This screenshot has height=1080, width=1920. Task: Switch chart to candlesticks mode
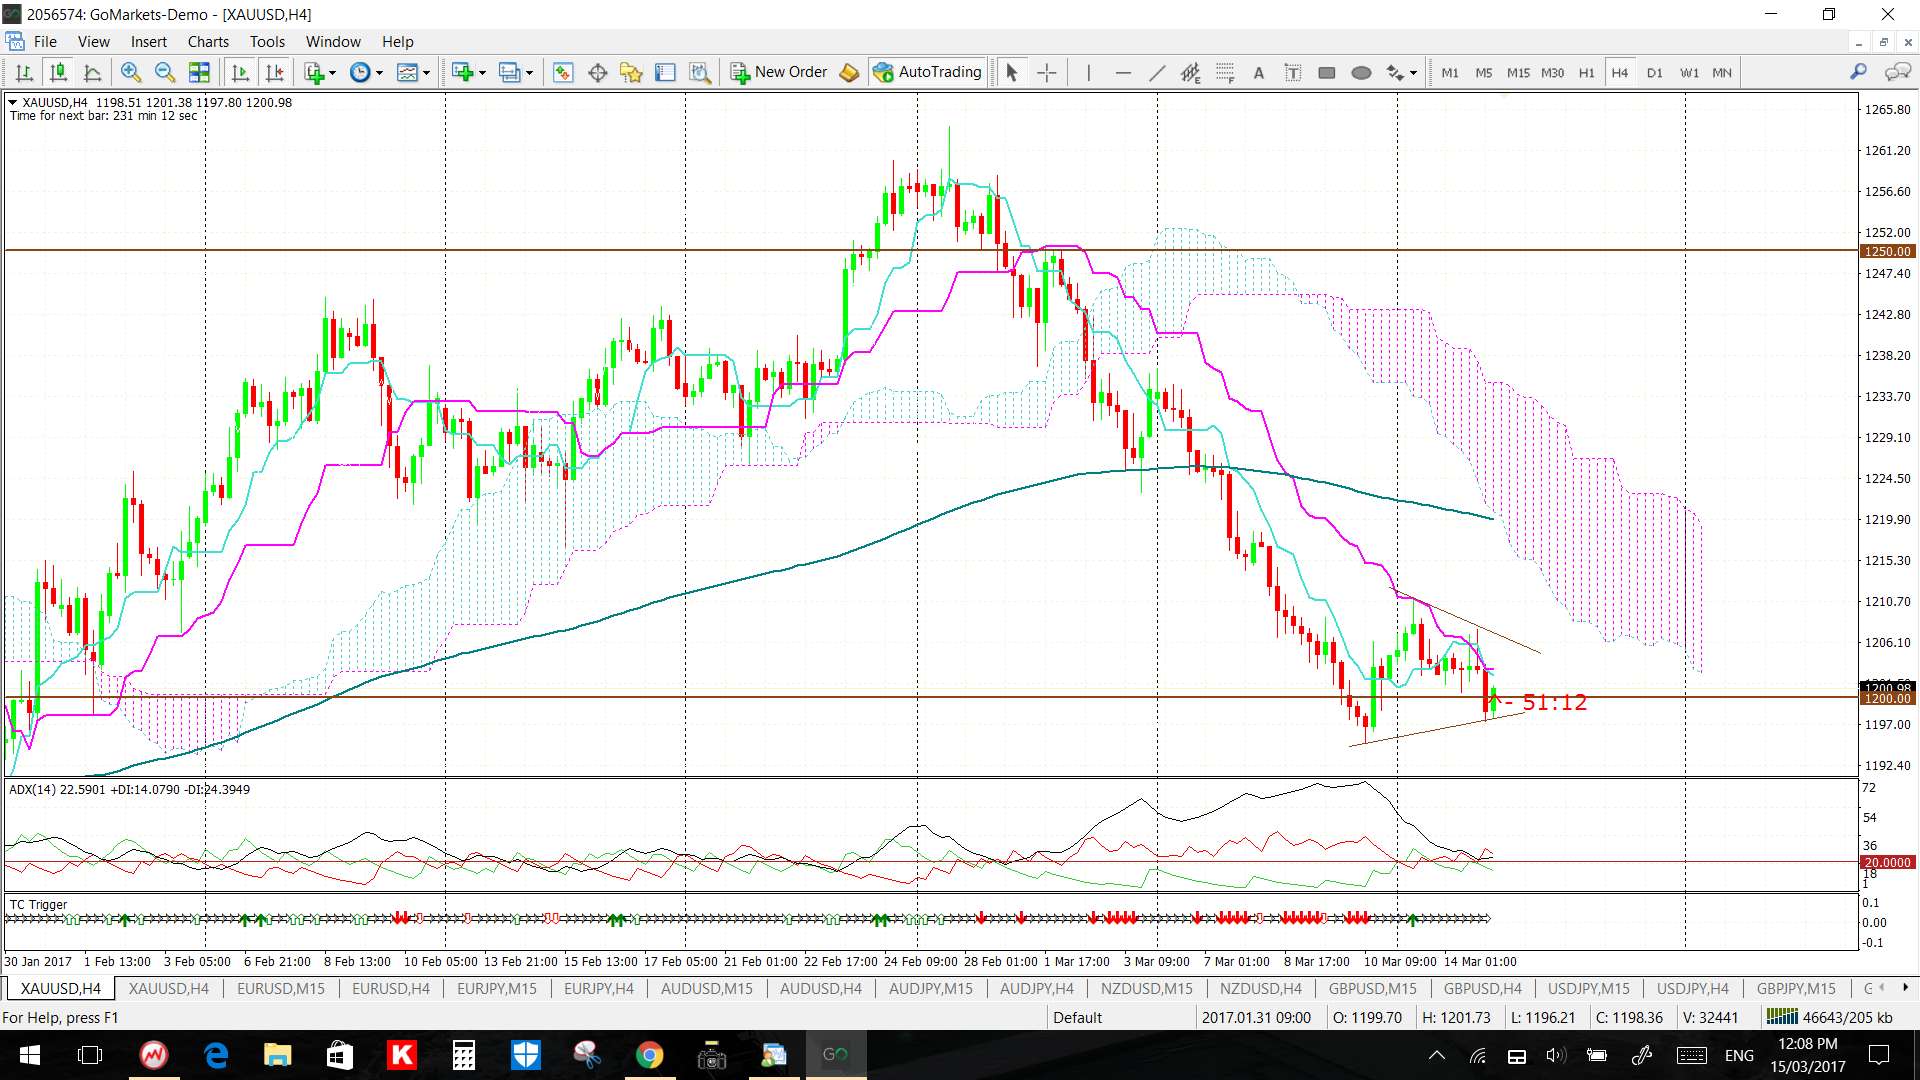(59, 72)
